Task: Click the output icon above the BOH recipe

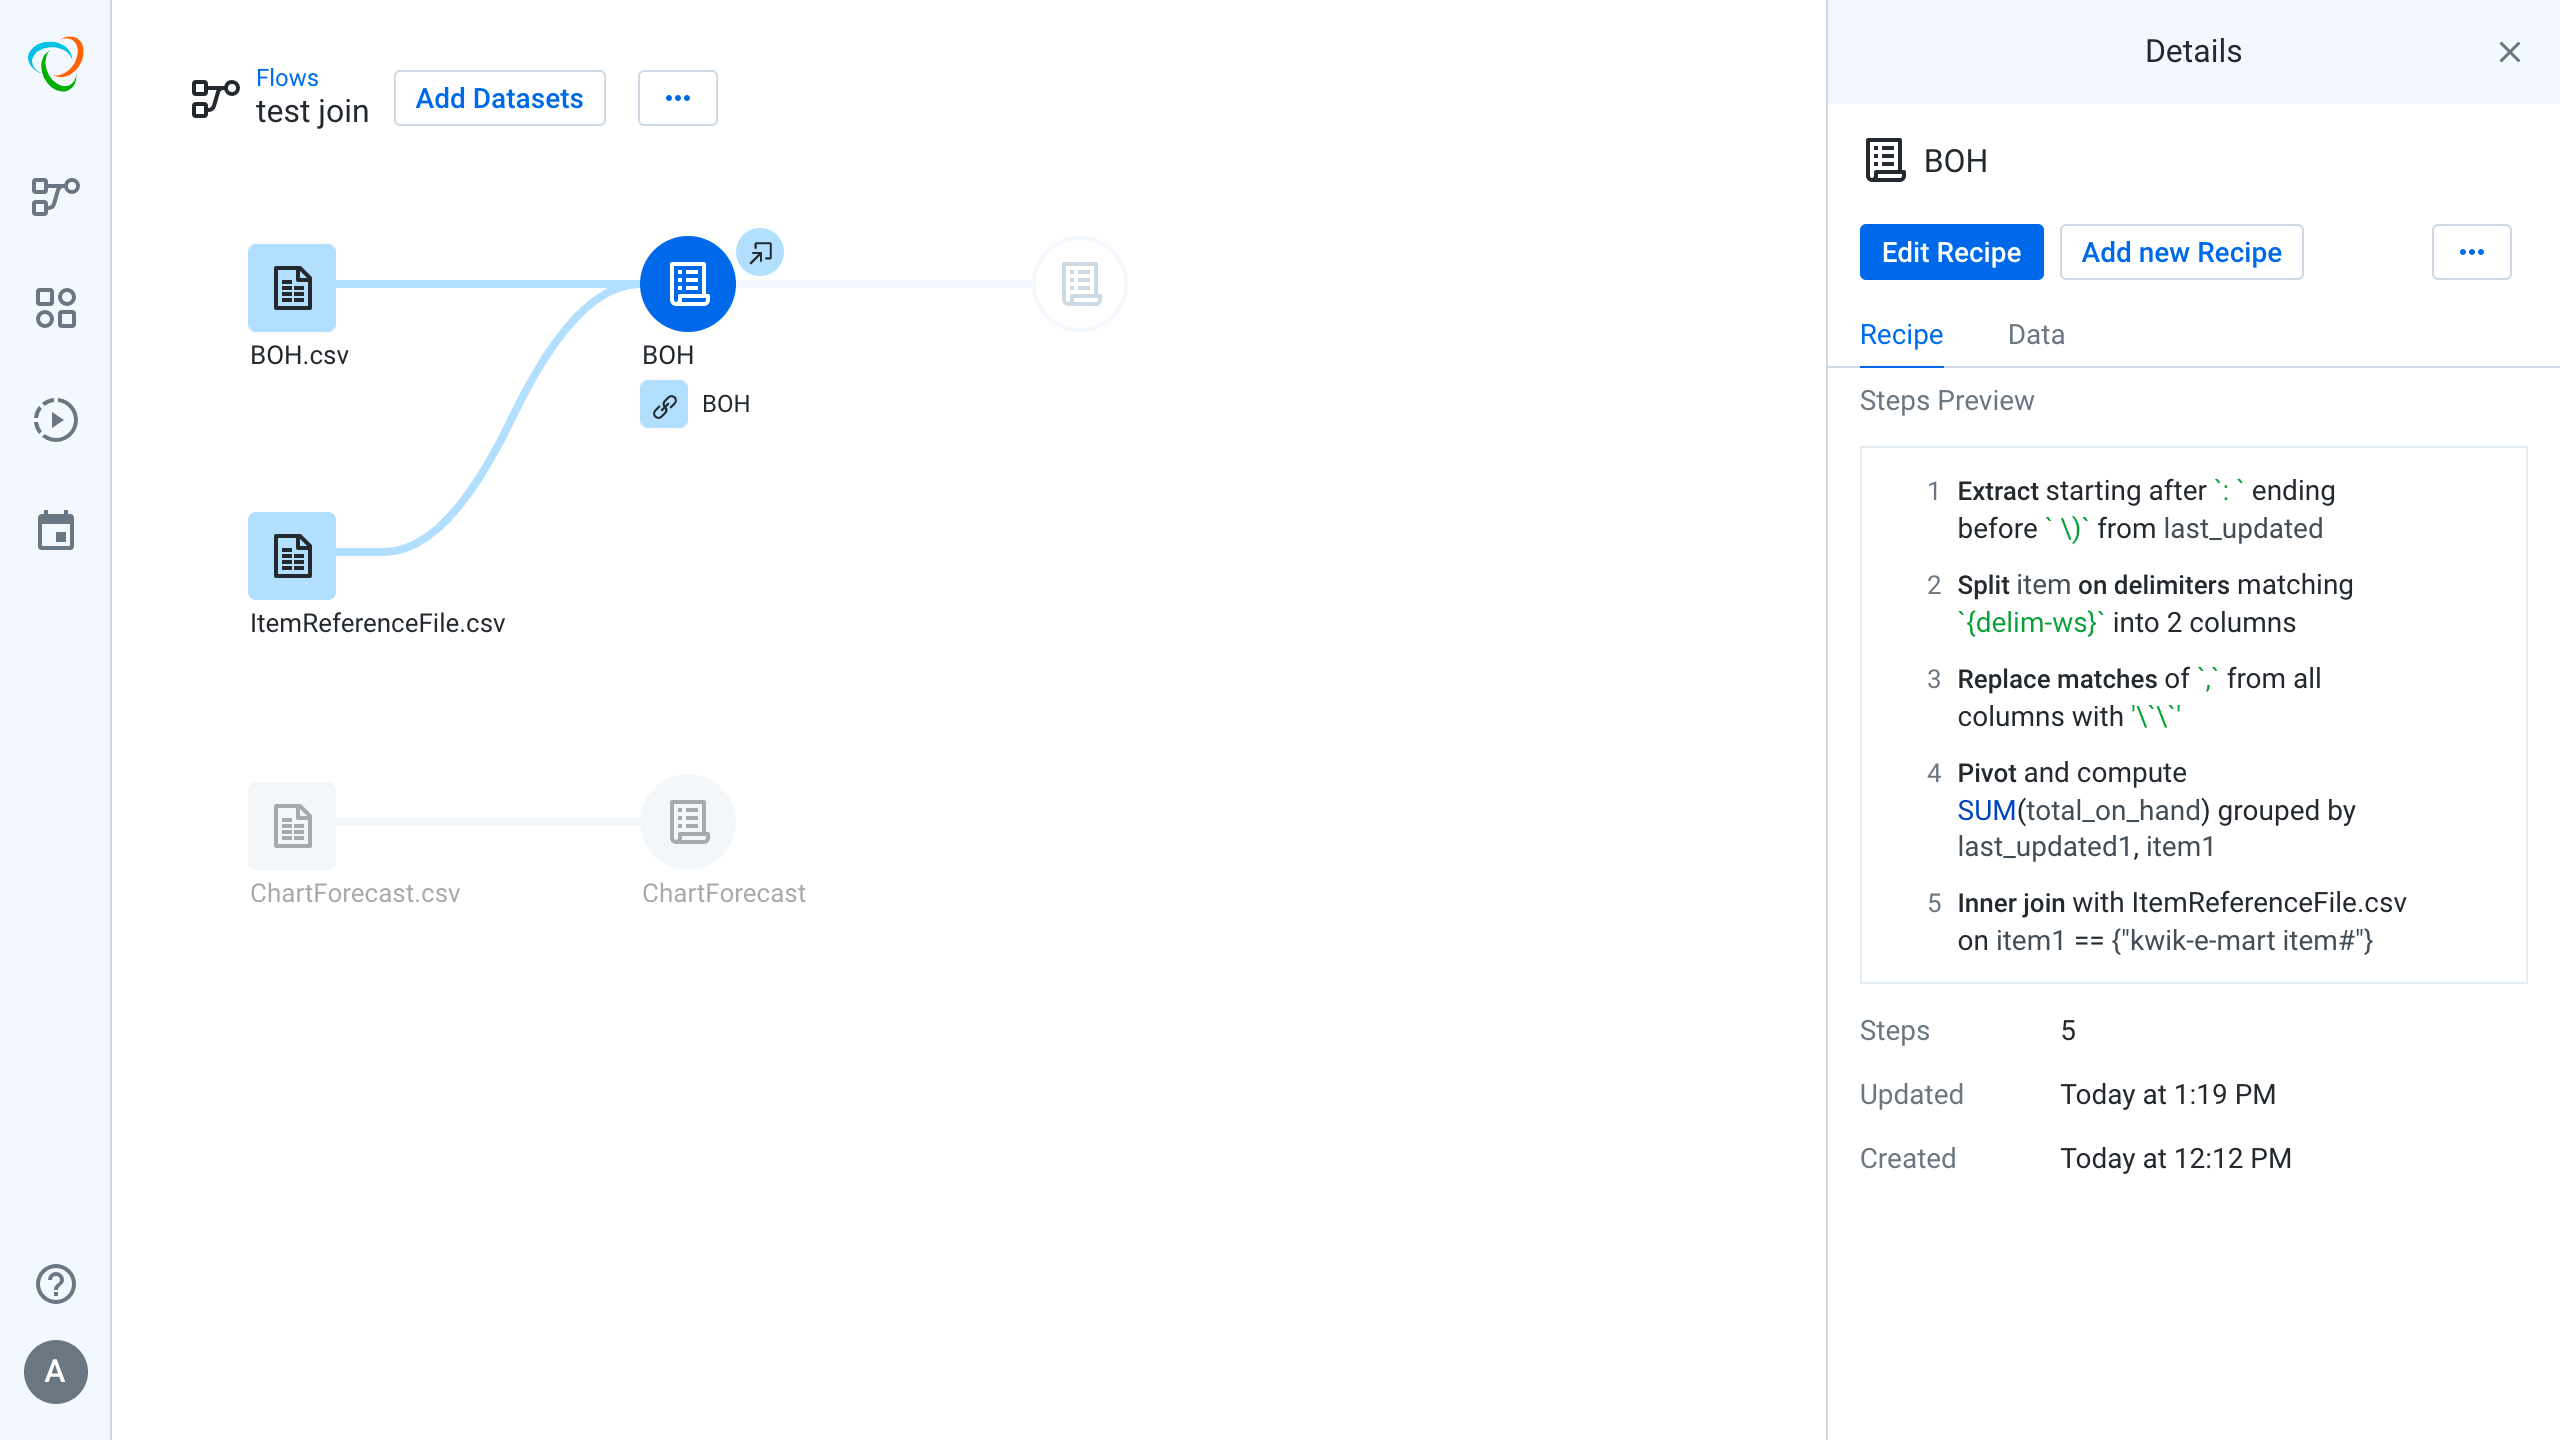Action: pos(760,252)
